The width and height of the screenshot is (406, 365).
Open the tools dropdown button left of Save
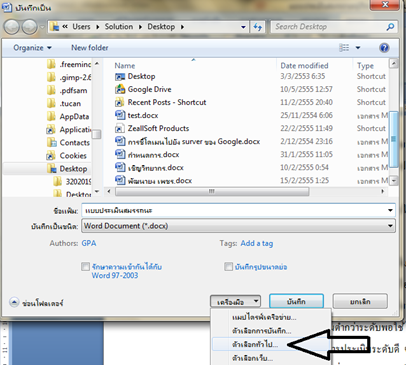pos(235,302)
